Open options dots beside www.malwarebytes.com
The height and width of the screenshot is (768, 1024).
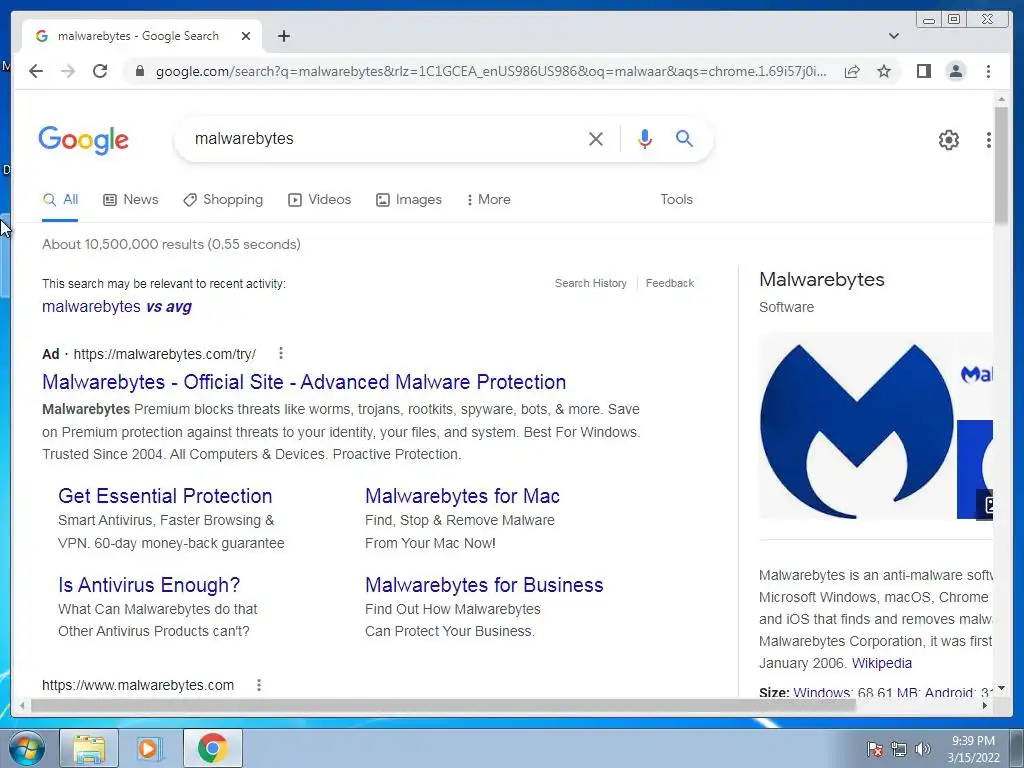click(259, 684)
